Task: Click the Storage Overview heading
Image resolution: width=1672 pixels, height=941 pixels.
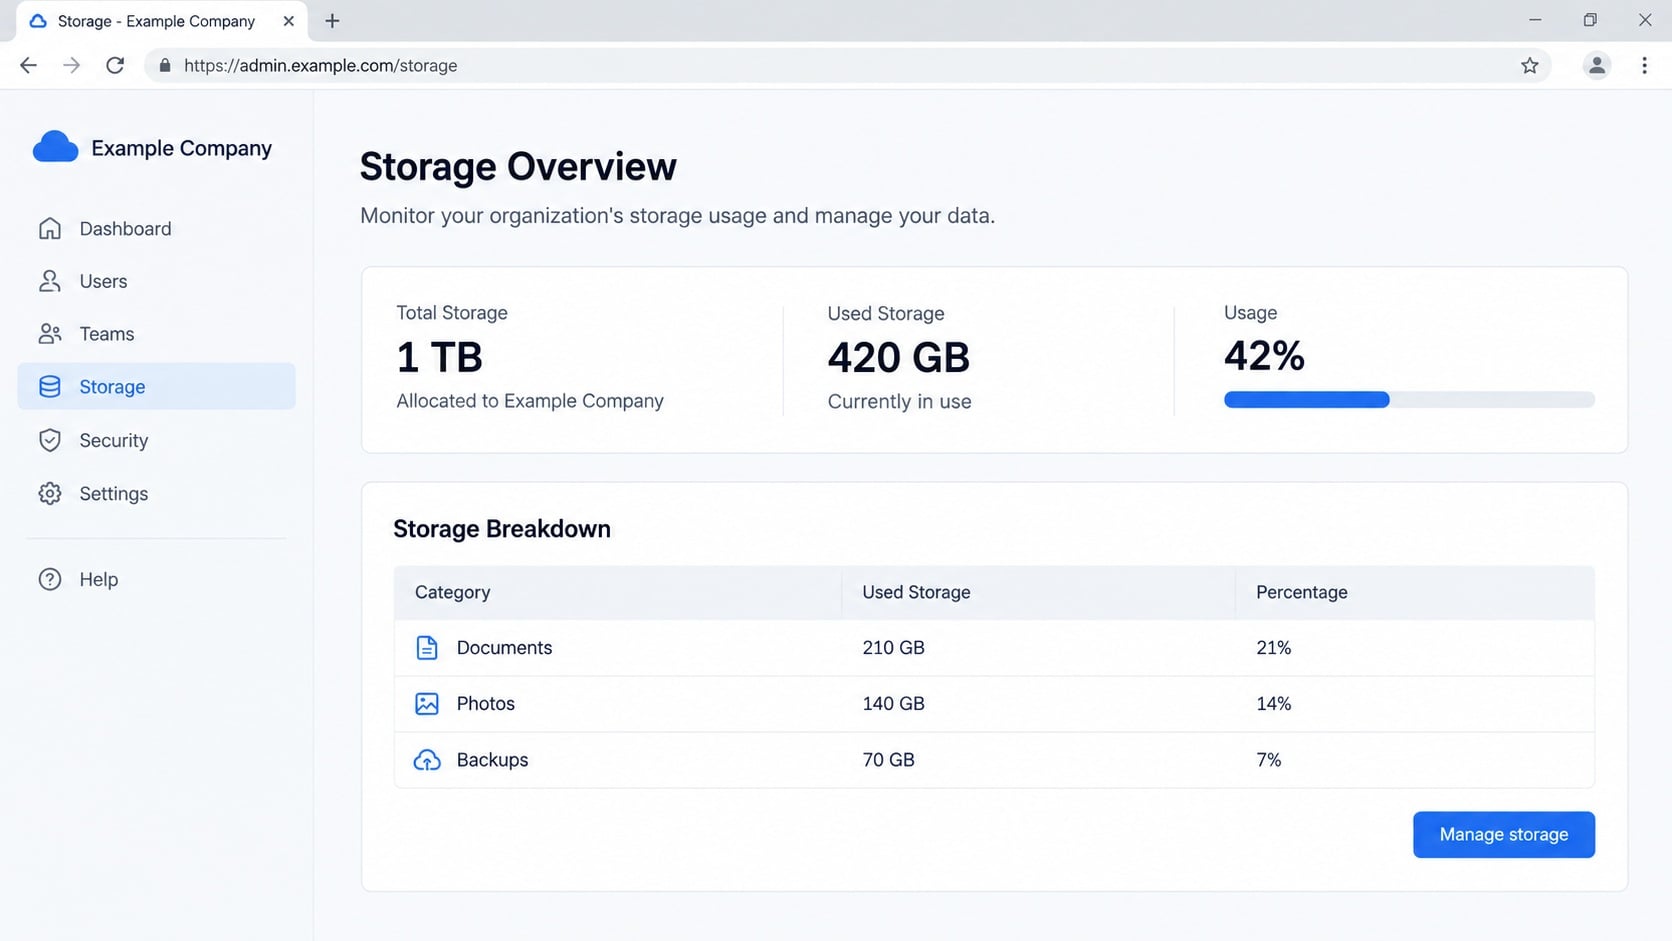Action: pyautogui.click(x=518, y=167)
